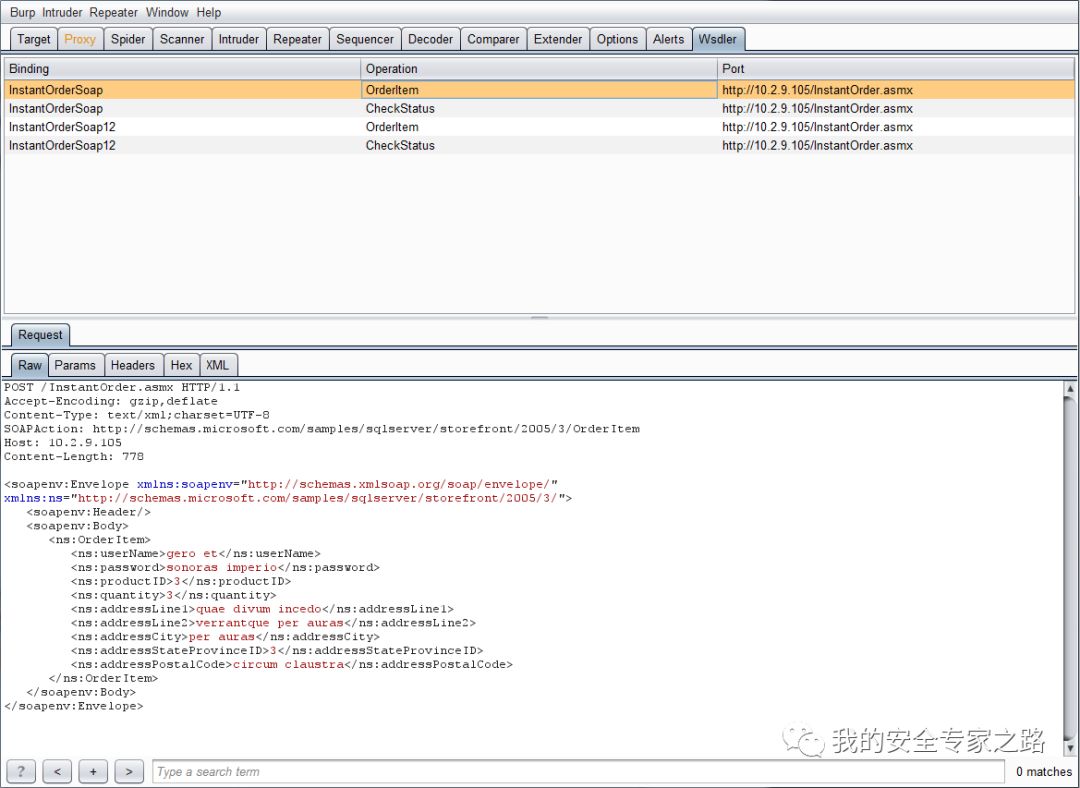Click the password value 'sonoras imperio'
This screenshot has height=788, width=1080.
pyautogui.click(x=221, y=567)
